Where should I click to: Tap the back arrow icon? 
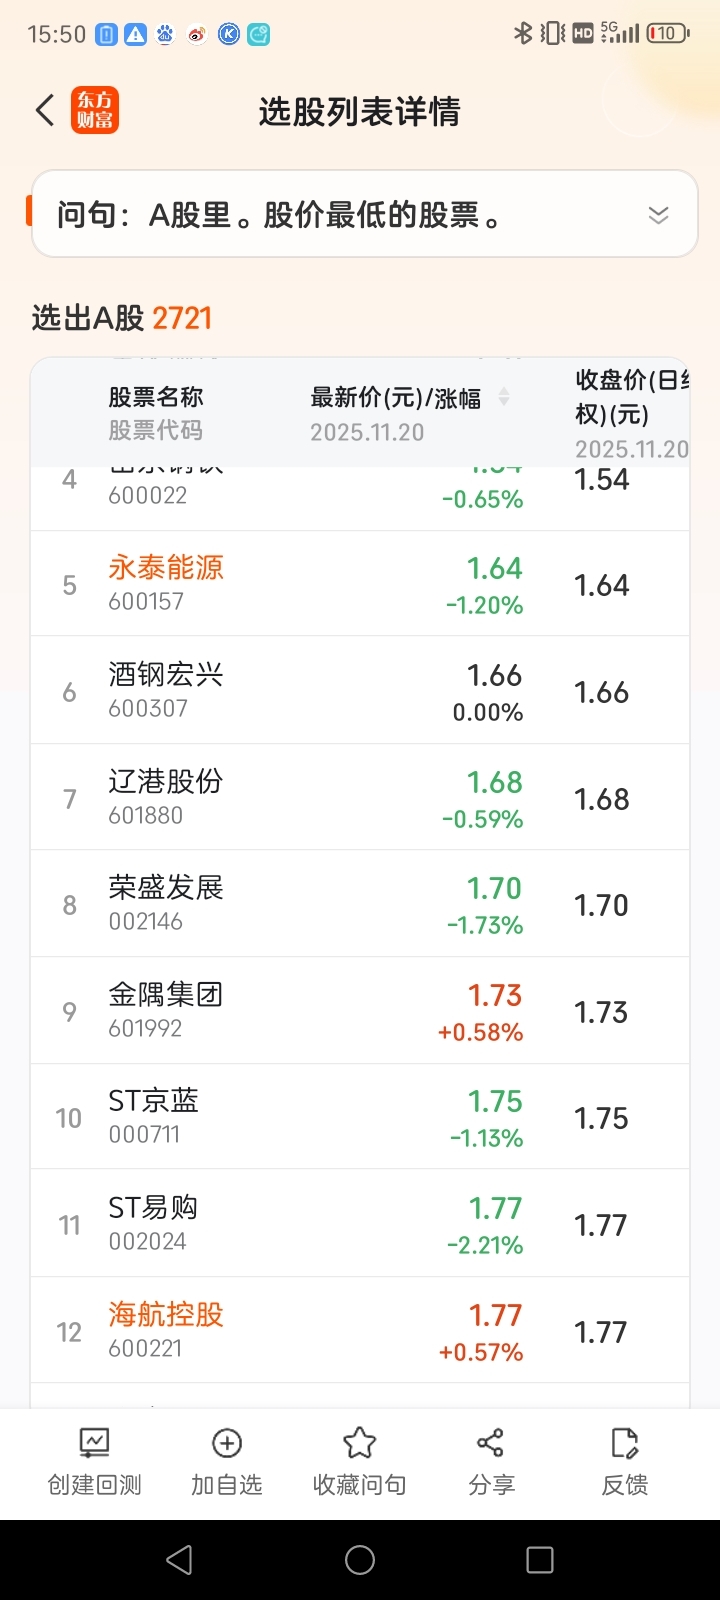(x=44, y=110)
